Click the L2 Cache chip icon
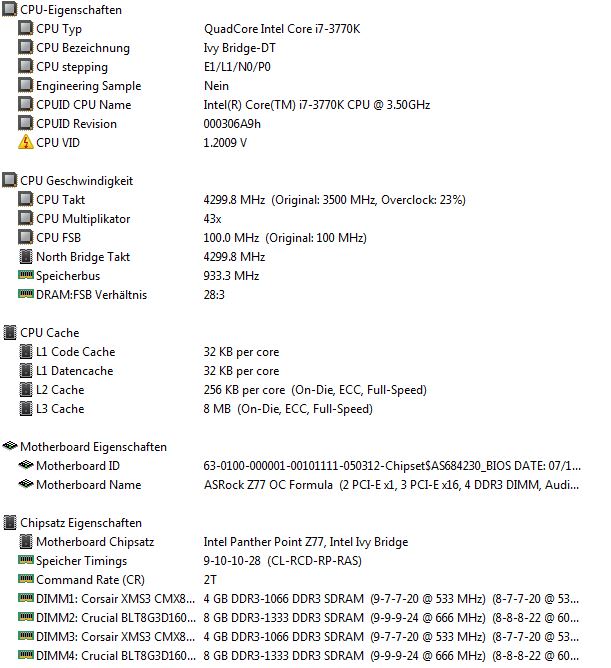611x668 pixels. pyautogui.click(x=26, y=389)
